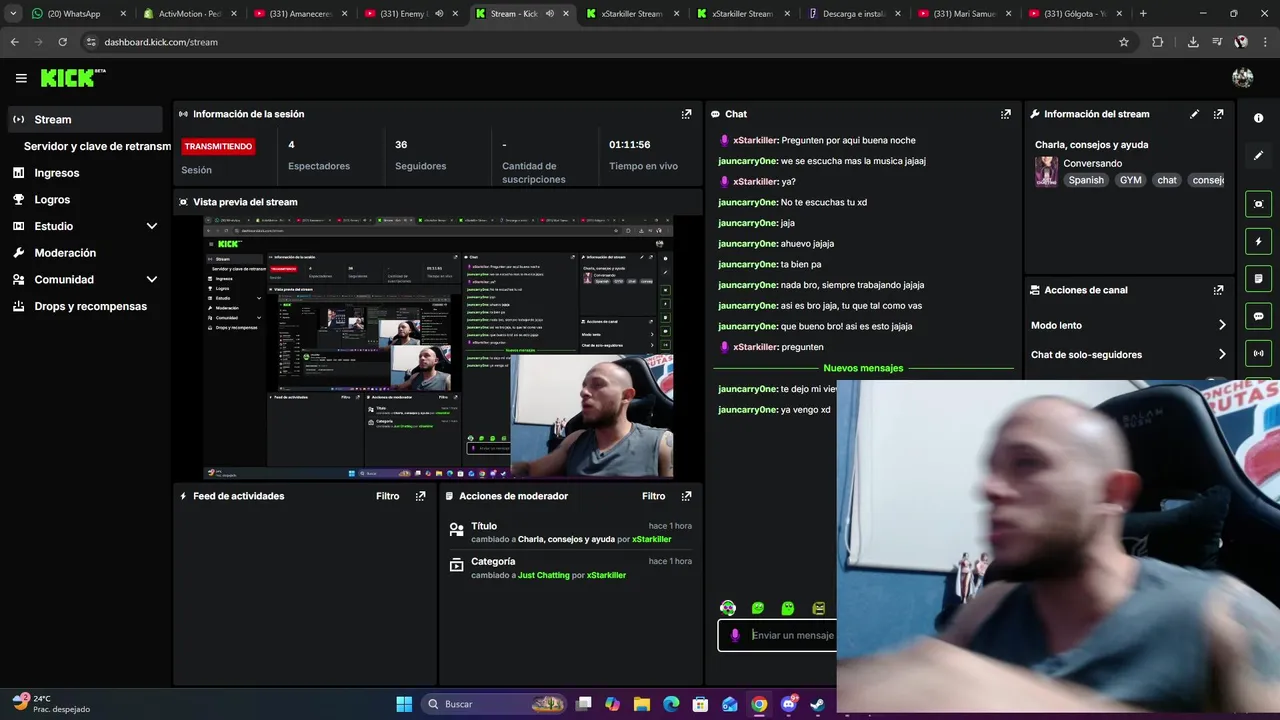Pop out the Información del stream panel

(x=1218, y=114)
